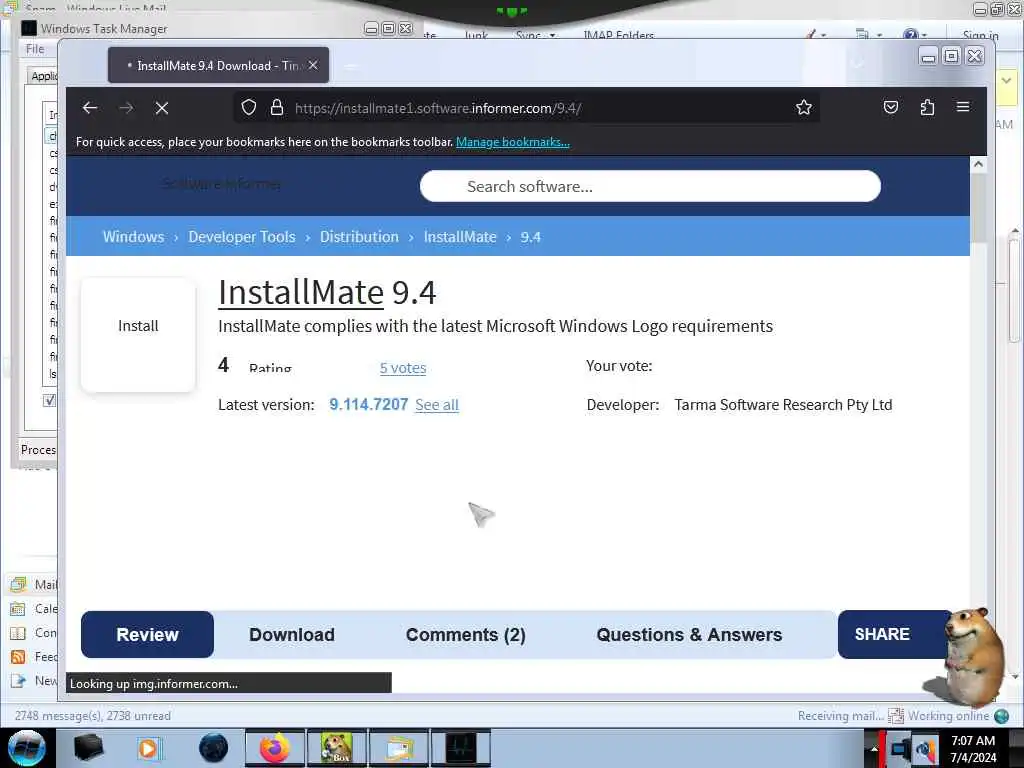The image size is (1024, 768).
Task: Open the Firefox hamburger application menu
Action: click(x=963, y=106)
